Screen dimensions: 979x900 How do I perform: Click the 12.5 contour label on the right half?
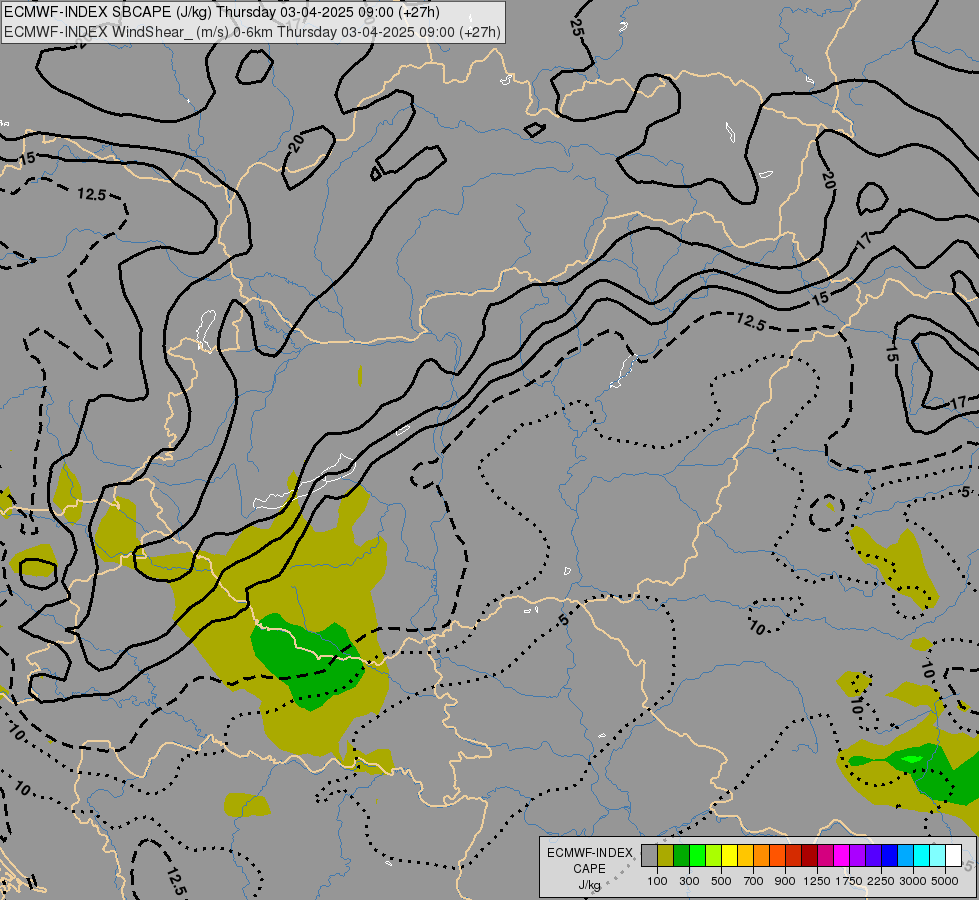(750, 322)
